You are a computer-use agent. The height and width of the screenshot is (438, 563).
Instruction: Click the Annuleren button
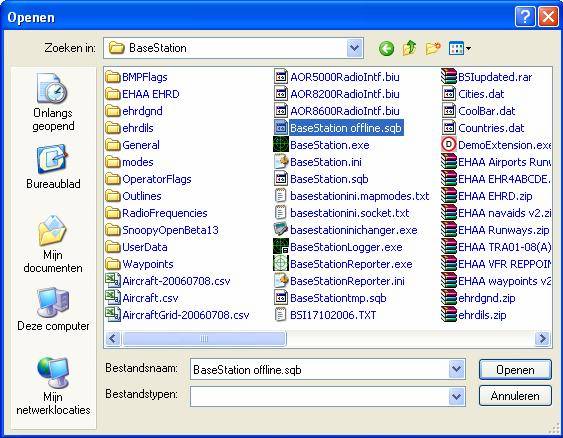click(515, 396)
